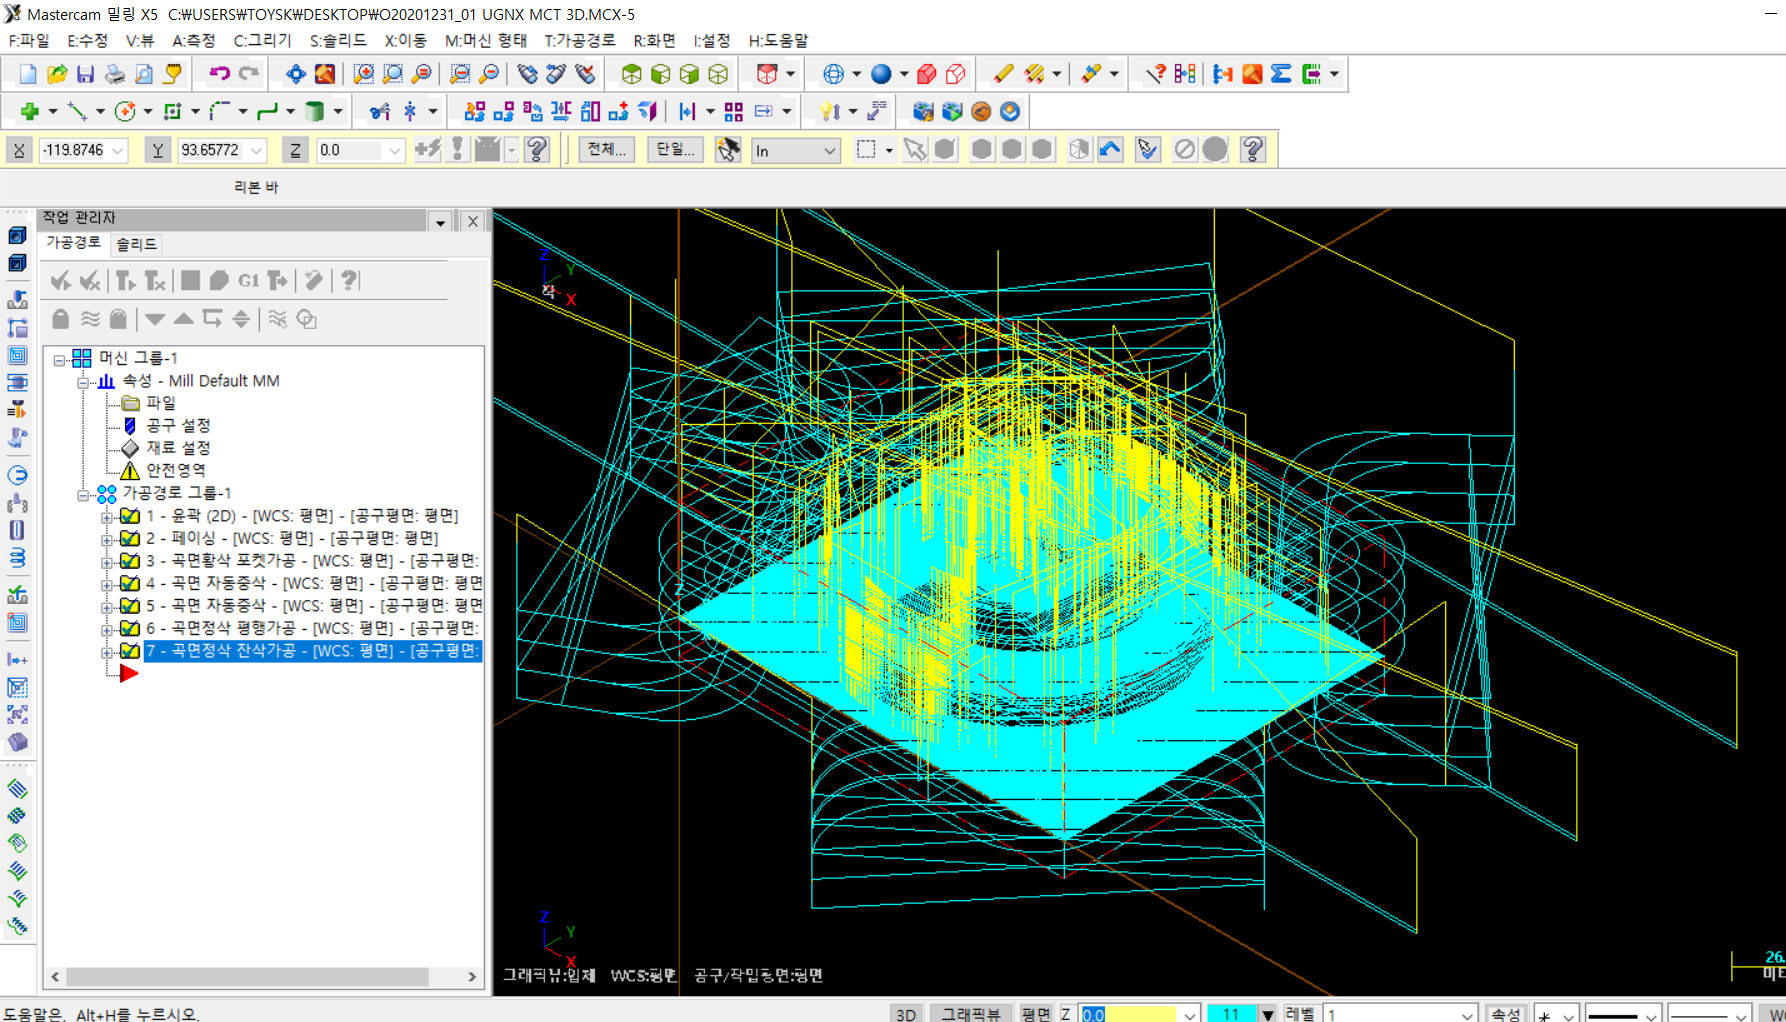Collapse 속성 - Mill Default MM node
This screenshot has width=1786, height=1022.
coord(83,382)
